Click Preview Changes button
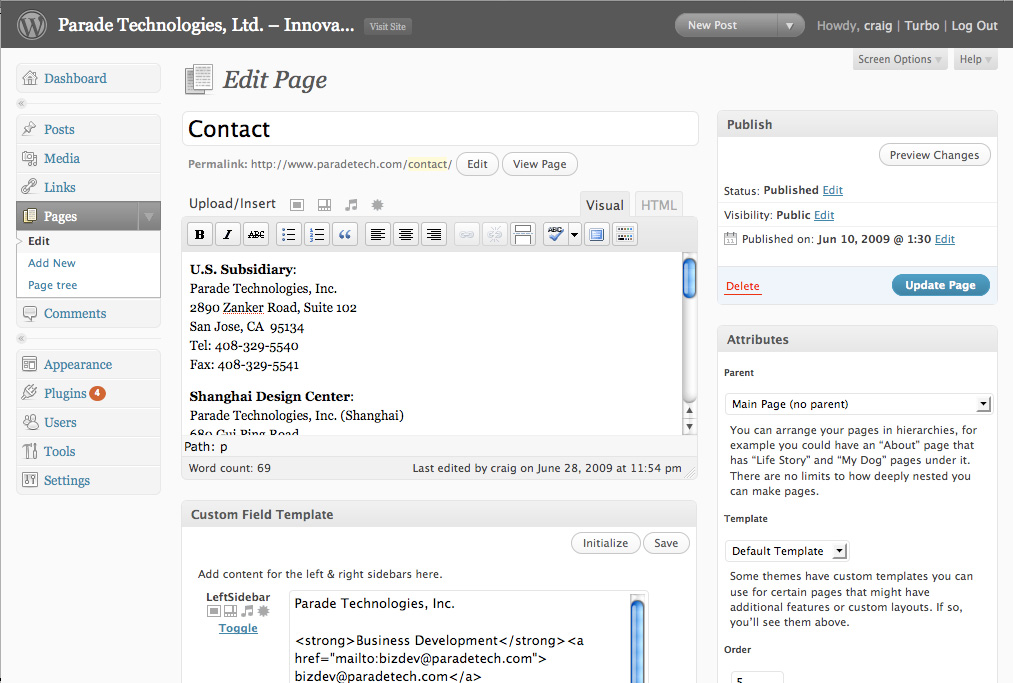This screenshot has height=683, width=1013. pos(934,155)
